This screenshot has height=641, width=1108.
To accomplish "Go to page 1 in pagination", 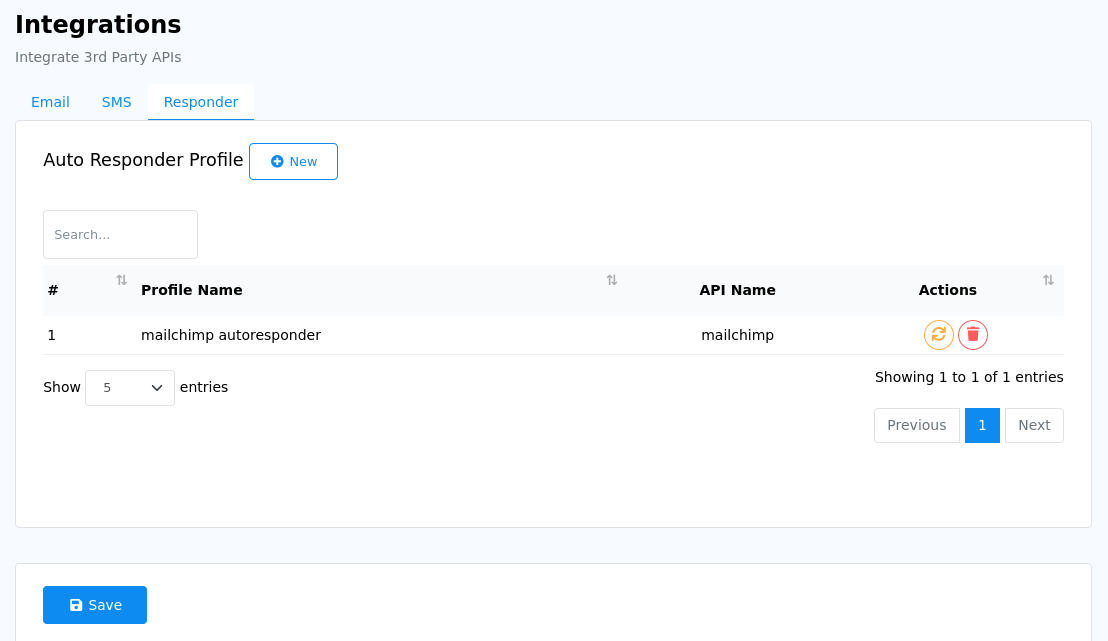I will coord(982,424).
